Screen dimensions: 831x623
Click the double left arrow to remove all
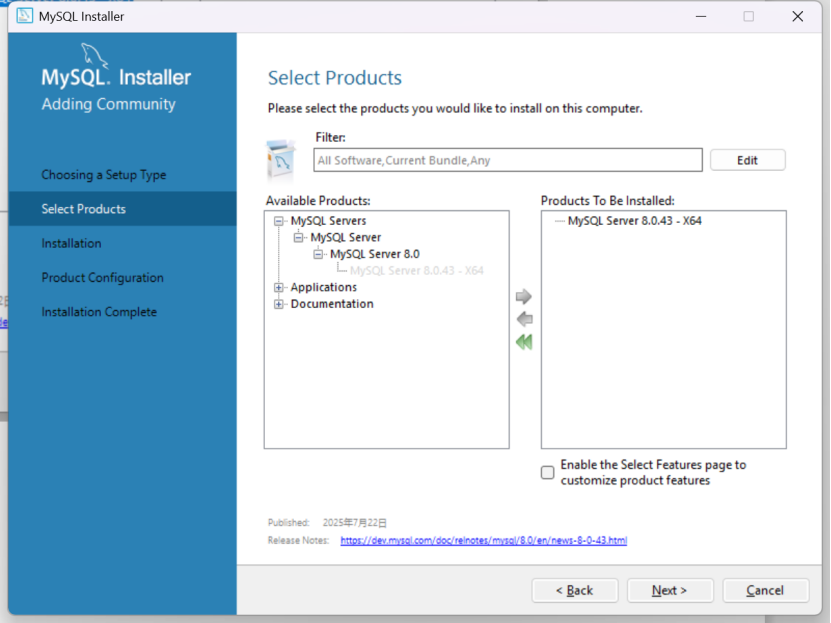pyautogui.click(x=524, y=341)
